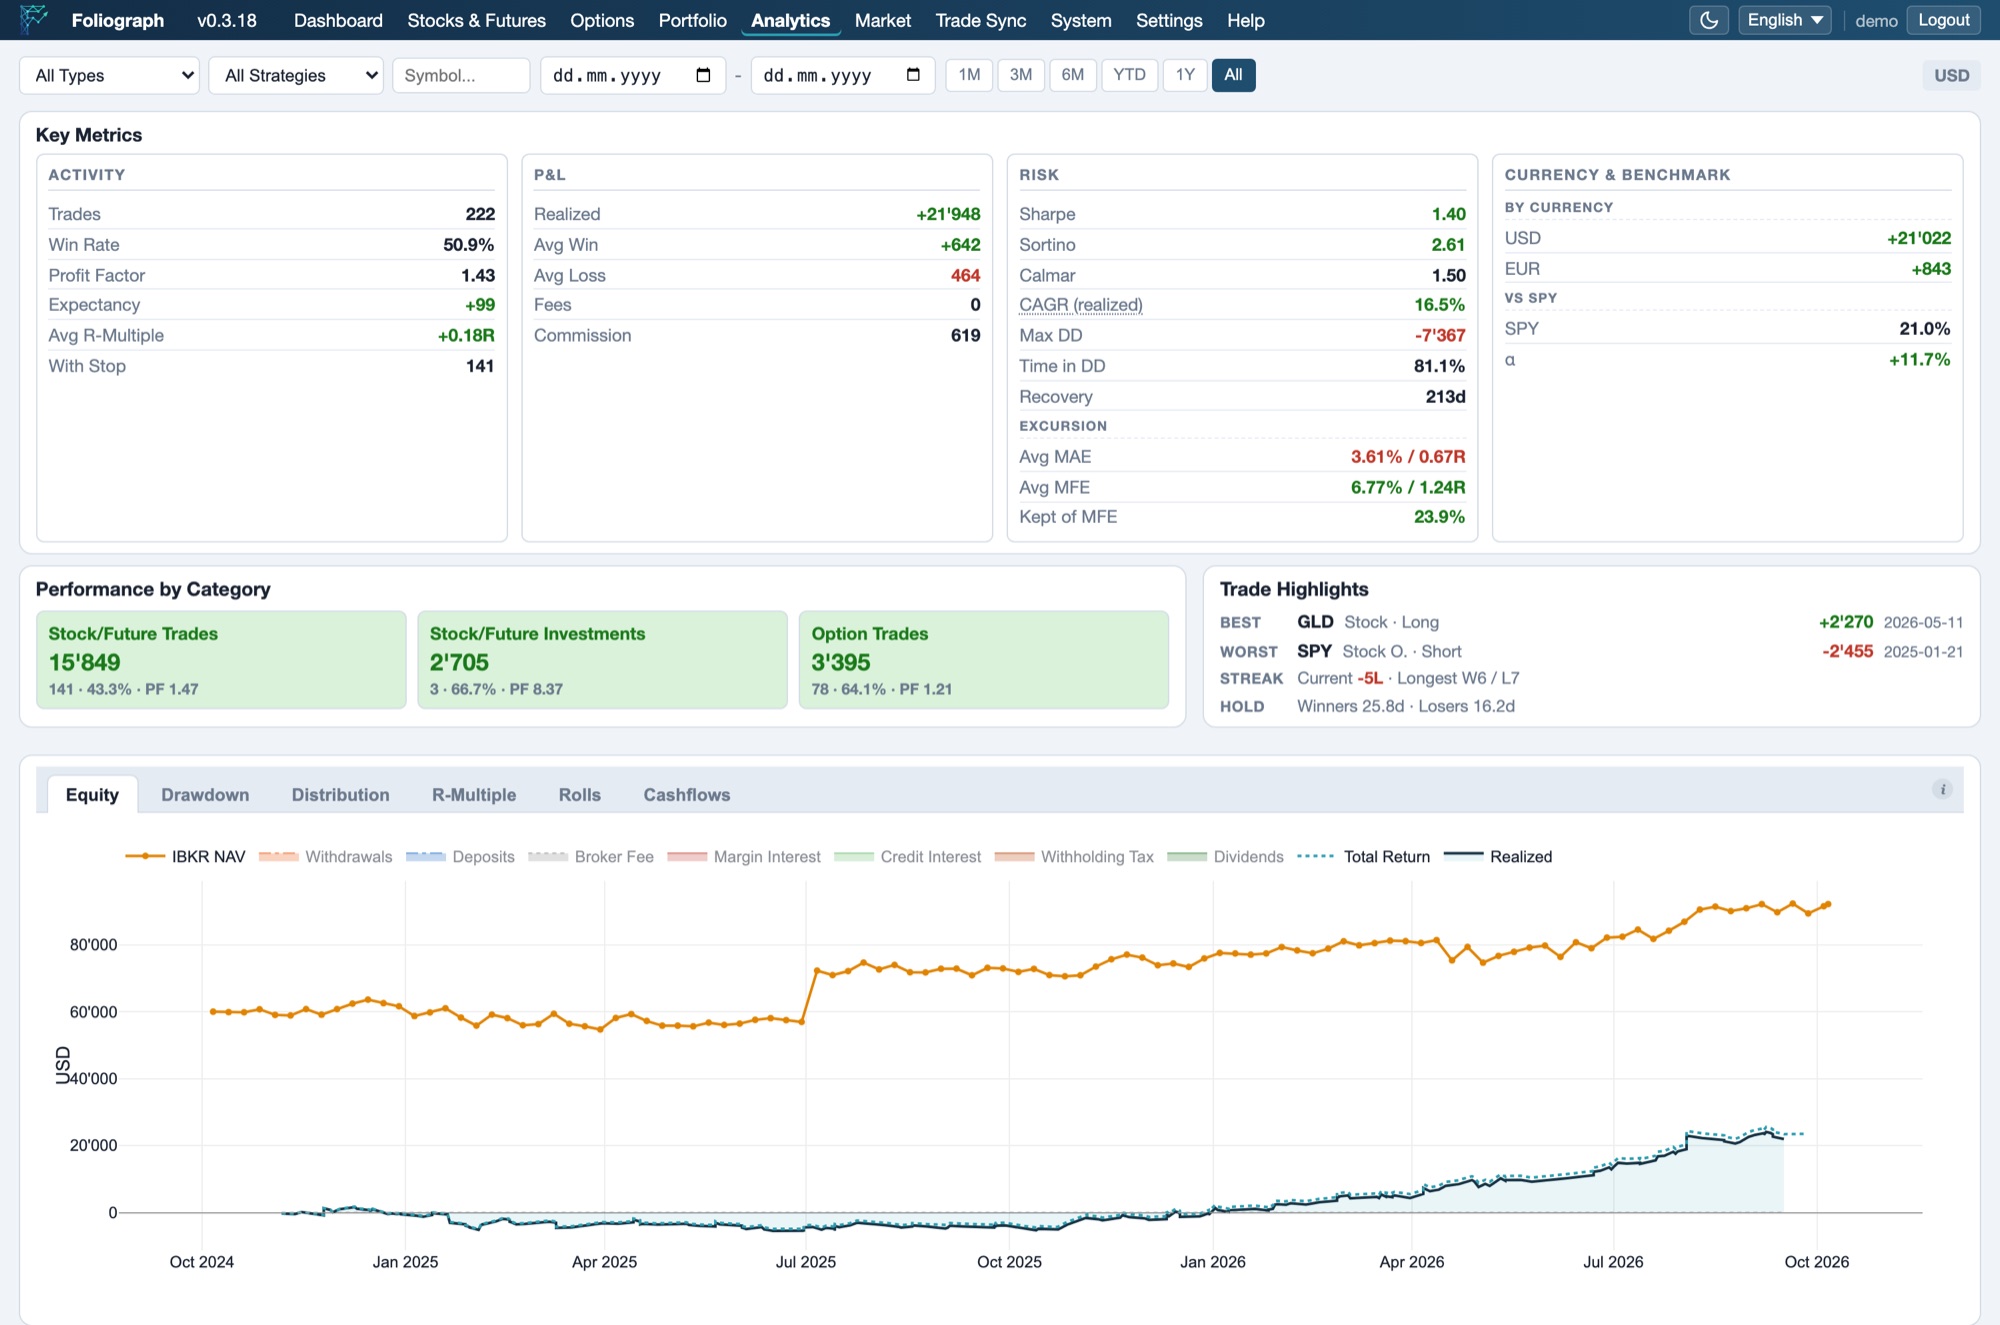This screenshot has height=1325, width=2000.
Task: Open the English language dropdown
Action: tap(1785, 20)
